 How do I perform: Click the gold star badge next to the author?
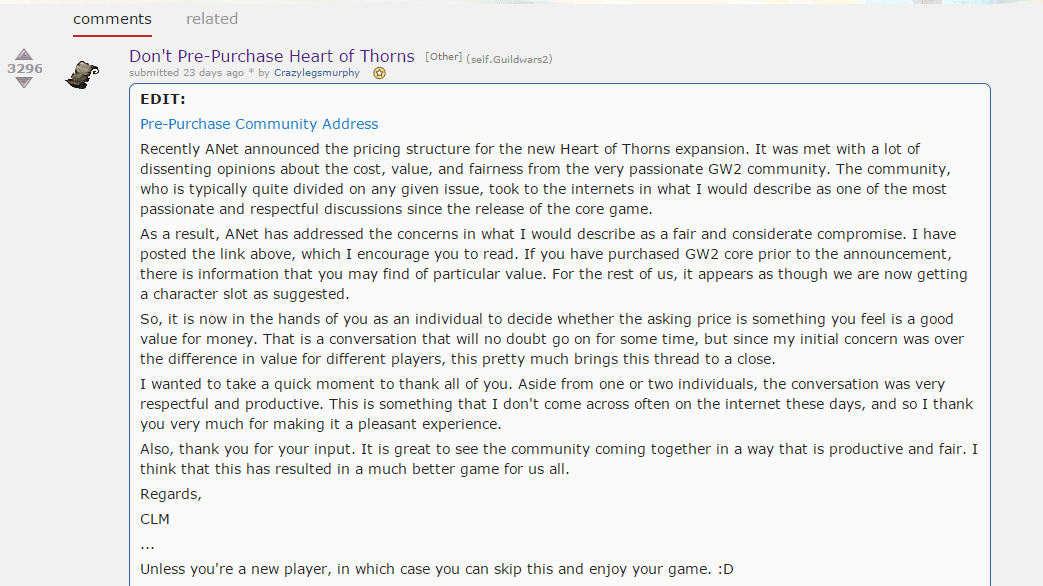pyautogui.click(x=380, y=73)
